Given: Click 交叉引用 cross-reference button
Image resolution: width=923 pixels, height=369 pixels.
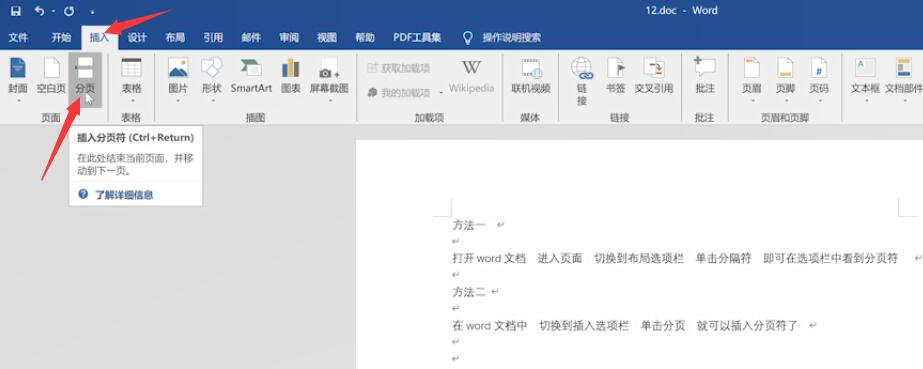Looking at the screenshot, I should [654, 76].
